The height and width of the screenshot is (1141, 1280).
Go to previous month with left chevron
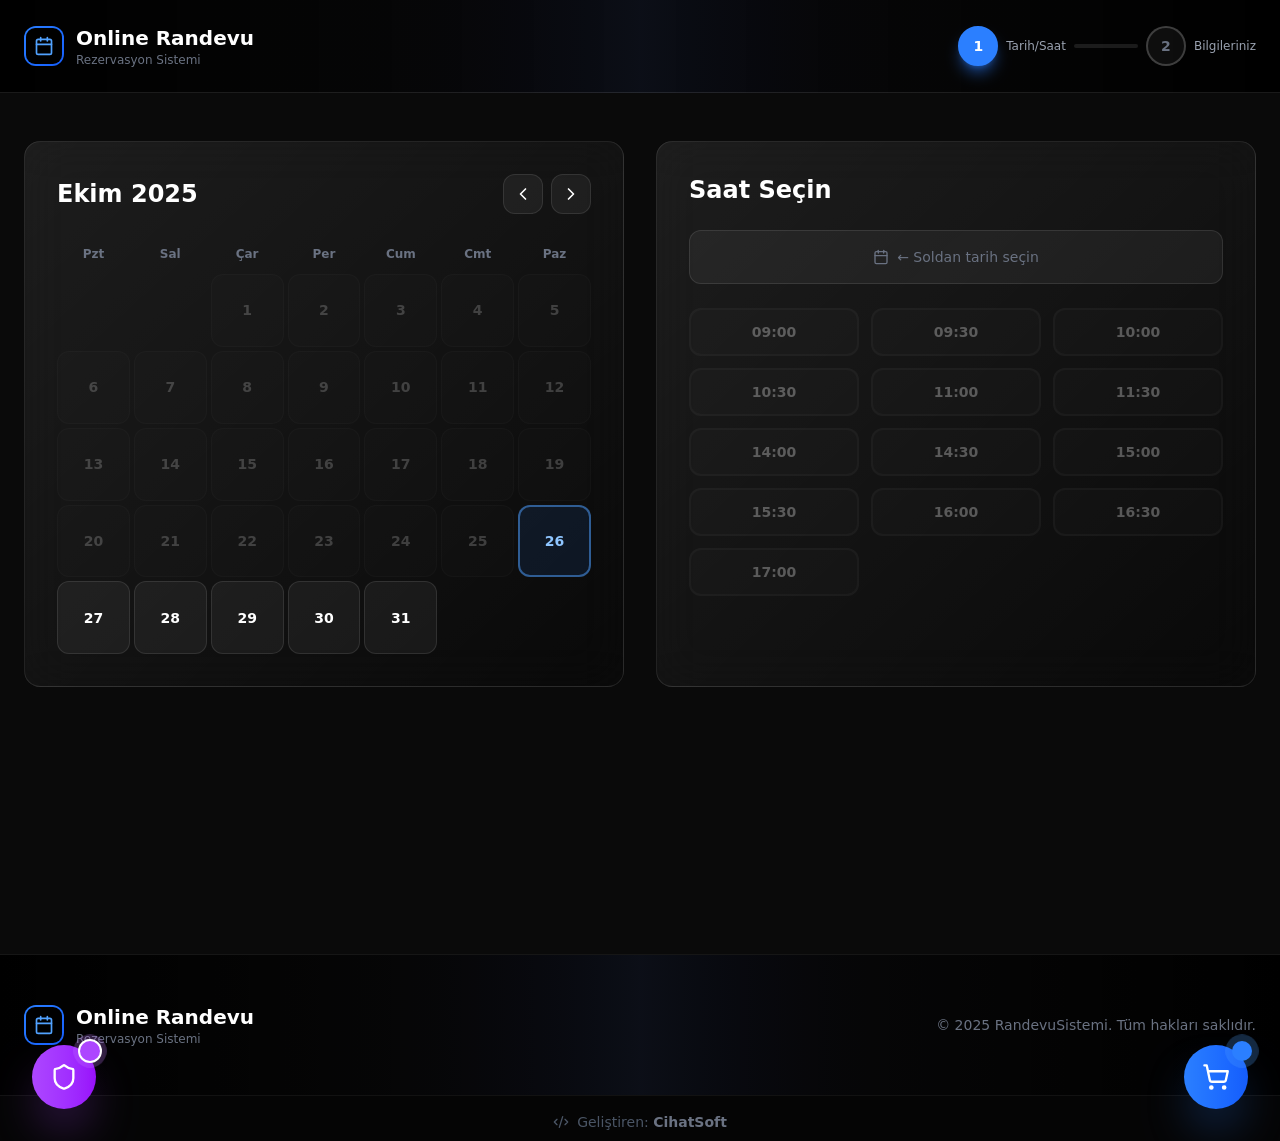[x=523, y=194]
